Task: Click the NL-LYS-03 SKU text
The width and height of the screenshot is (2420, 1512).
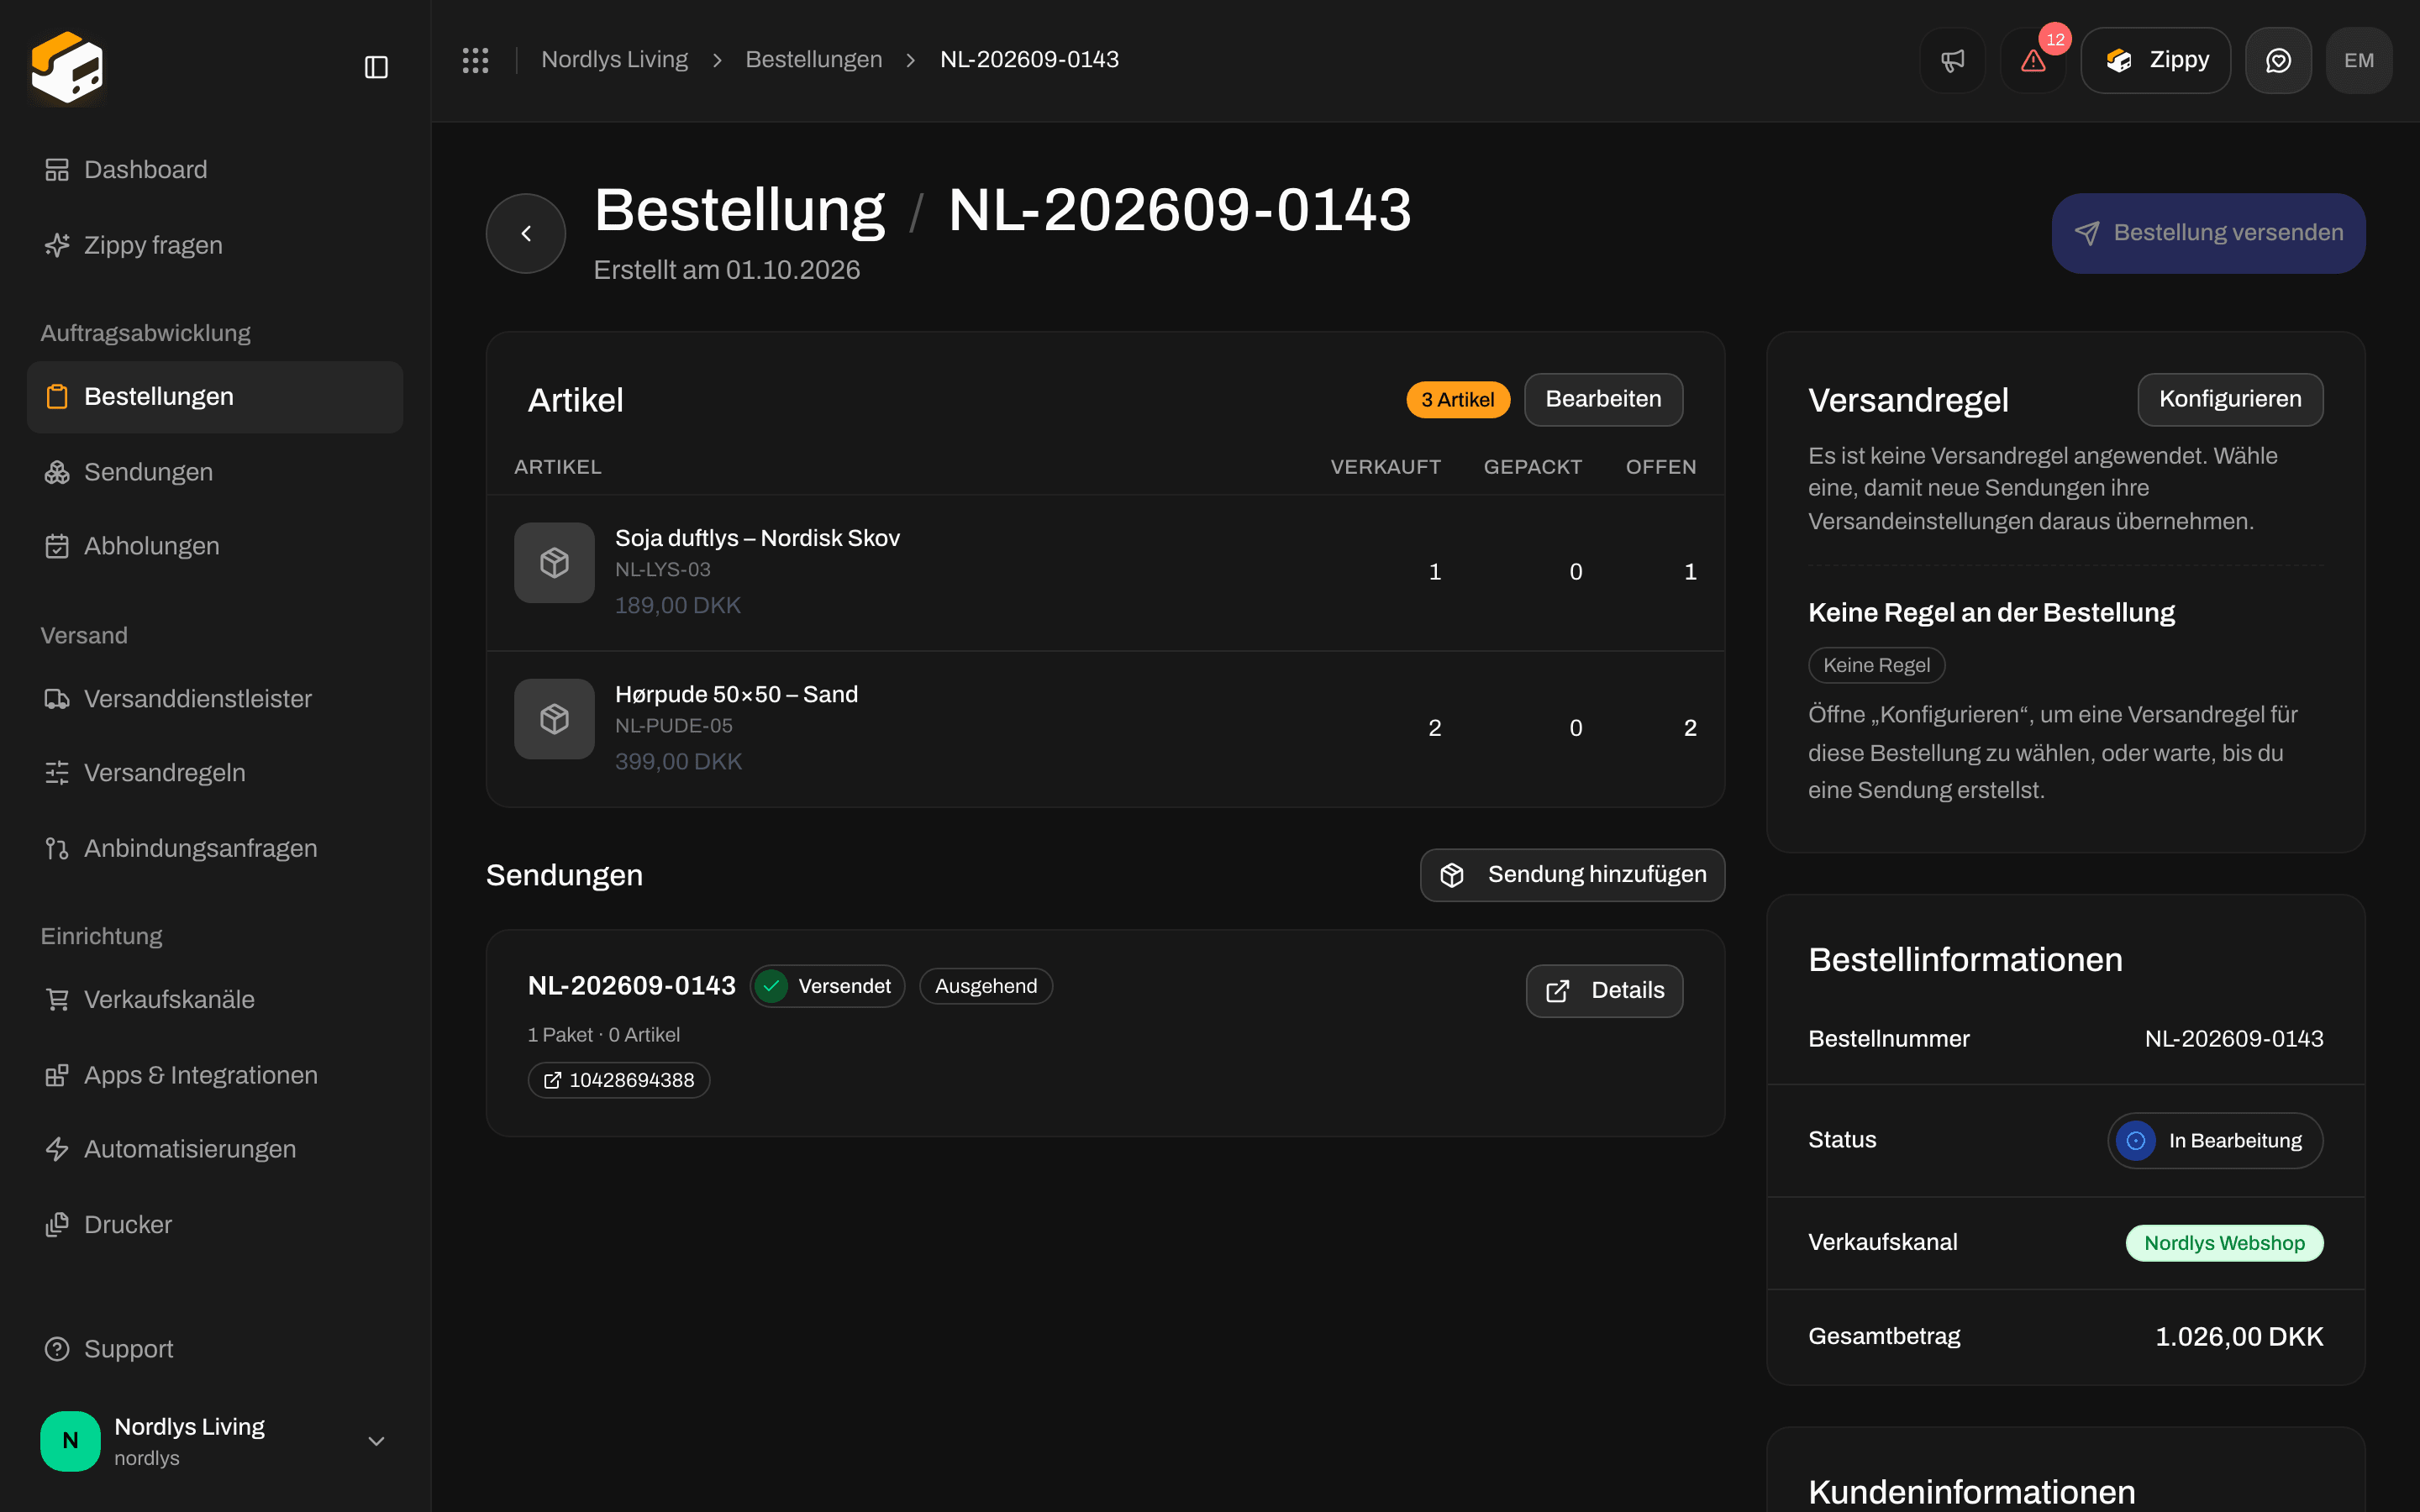Action: click(662, 570)
